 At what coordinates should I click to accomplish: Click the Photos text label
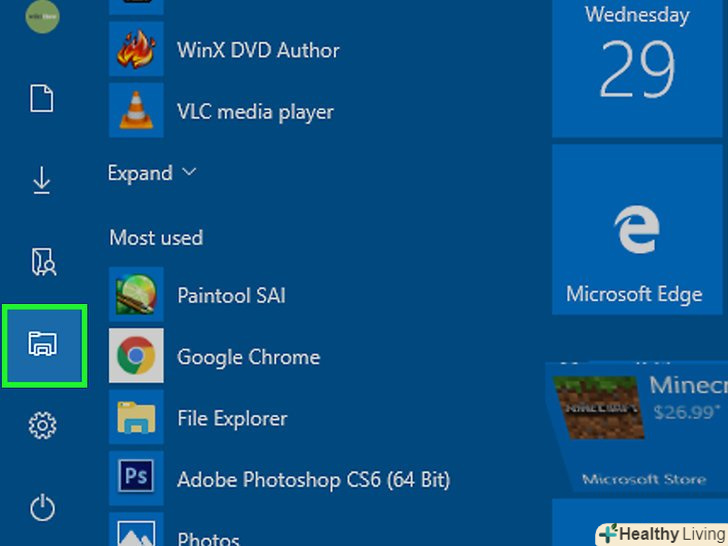[x=208, y=539]
